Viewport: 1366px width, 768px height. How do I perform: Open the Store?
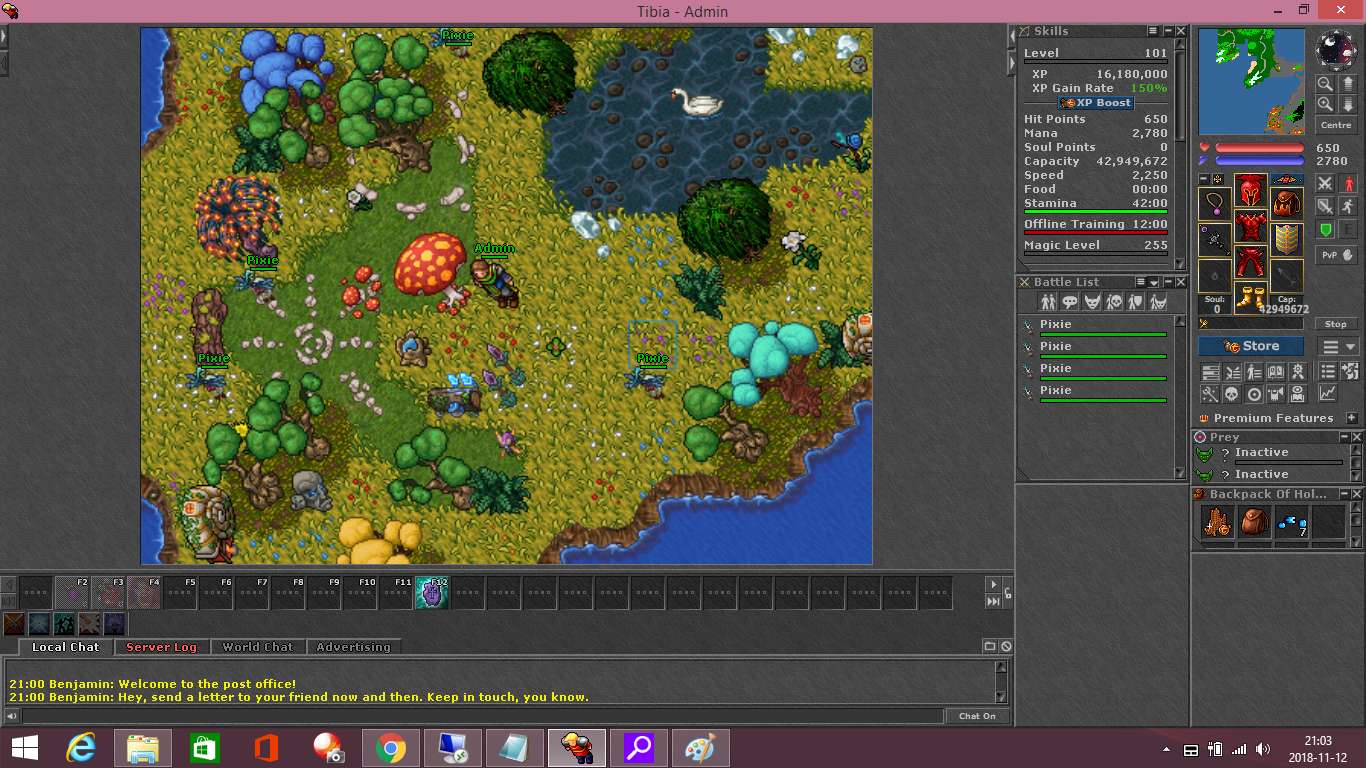pyautogui.click(x=1251, y=346)
